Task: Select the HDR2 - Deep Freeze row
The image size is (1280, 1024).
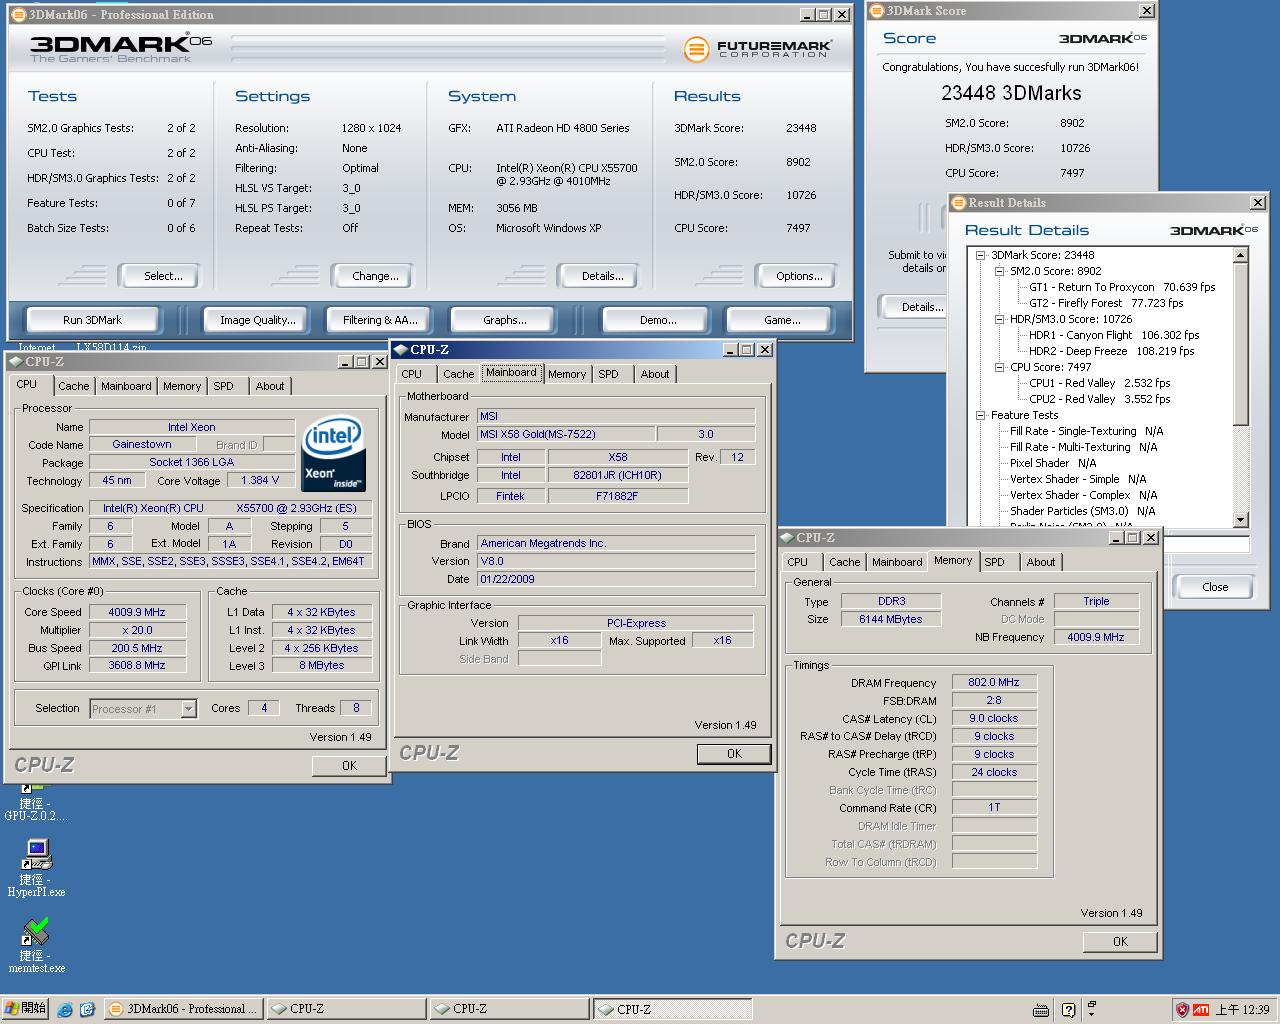Action: [x=1111, y=351]
